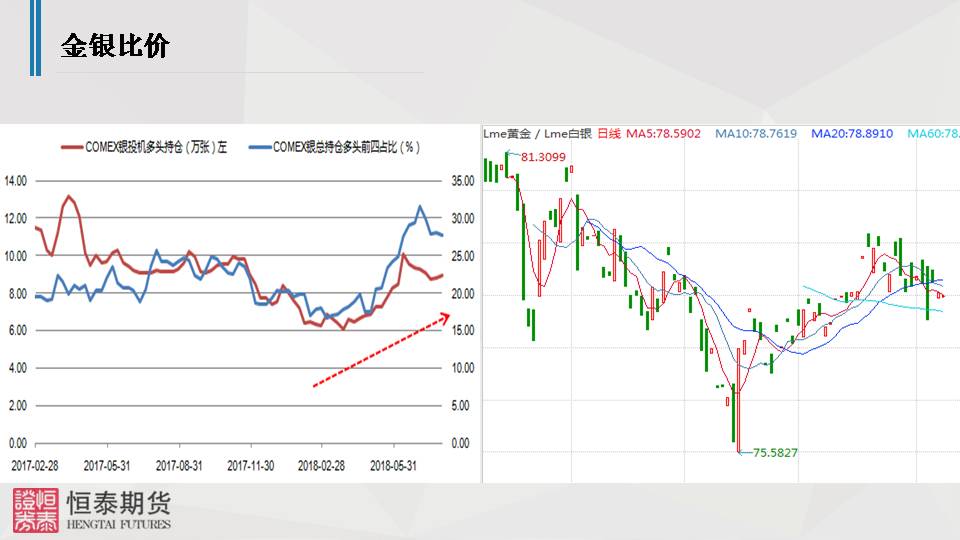Click the 2018-05-31 date label
The width and height of the screenshot is (960, 540).
[393, 466]
